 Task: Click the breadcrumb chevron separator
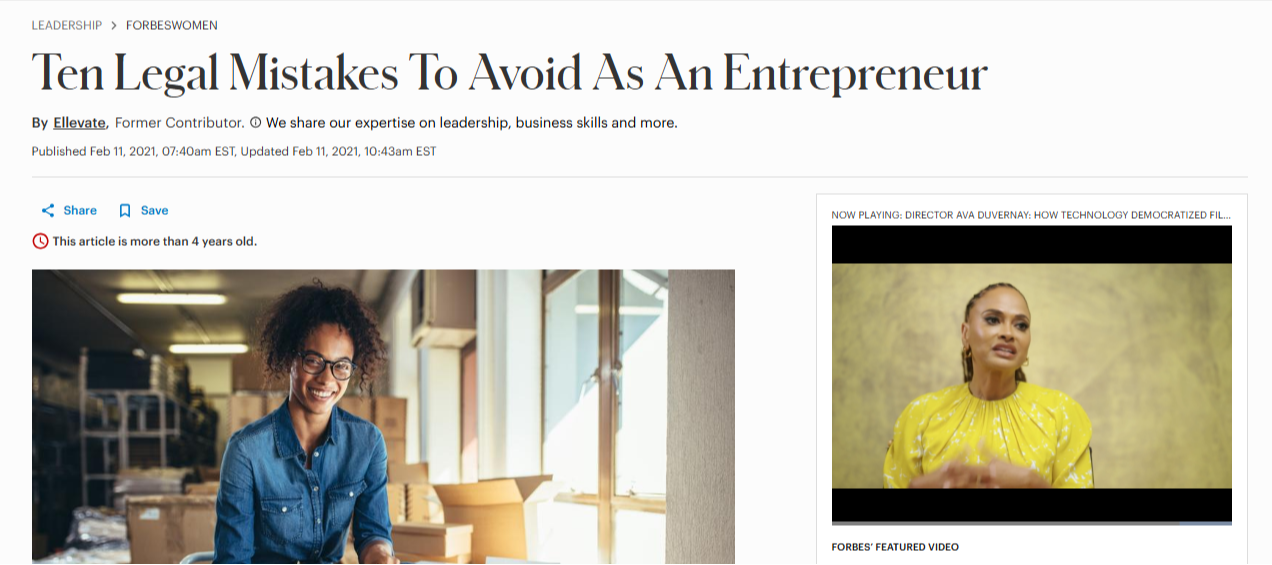tap(114, 25)
